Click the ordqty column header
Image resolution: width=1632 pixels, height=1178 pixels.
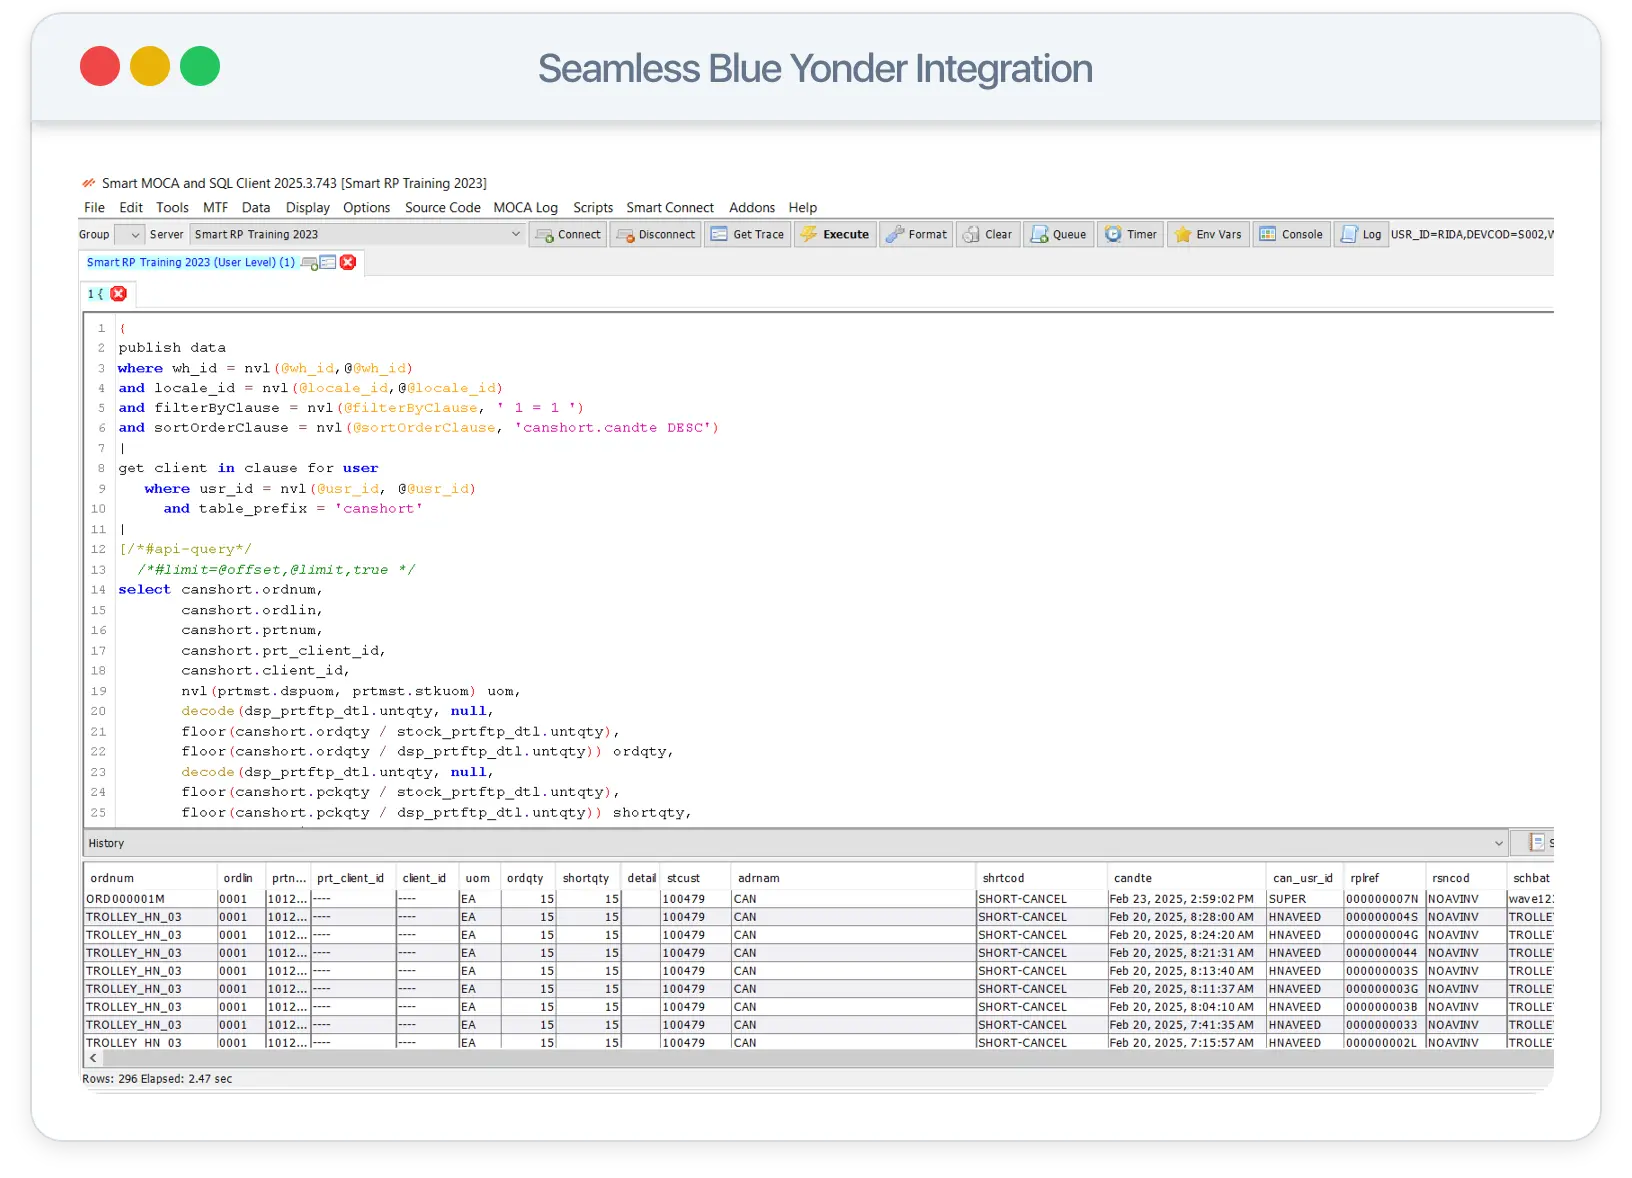[528, 878]
